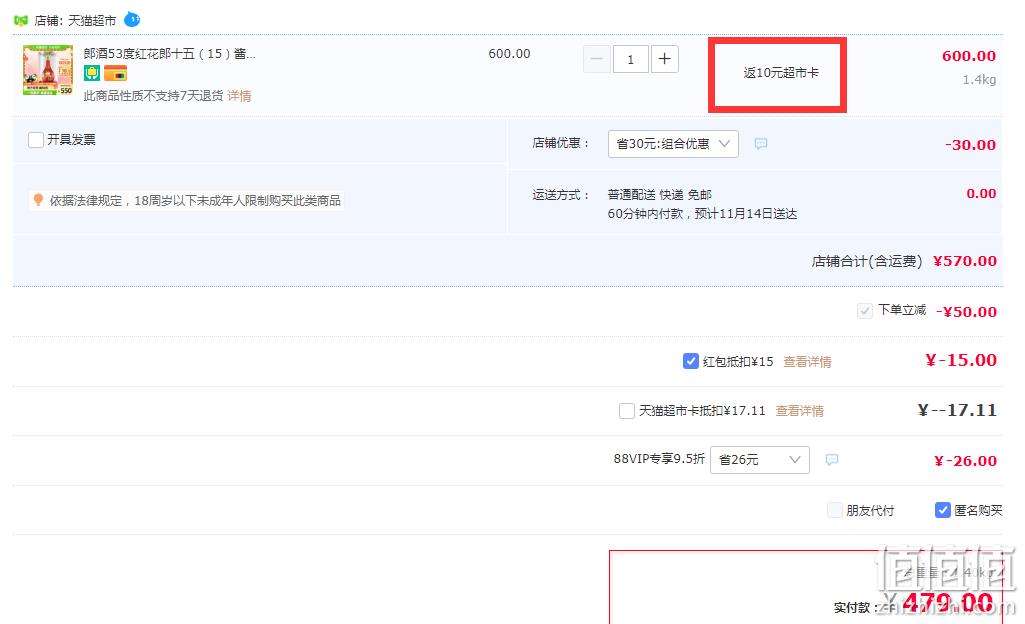
Task: Click the -30.00 store discount amount
Action: [971, 145]
